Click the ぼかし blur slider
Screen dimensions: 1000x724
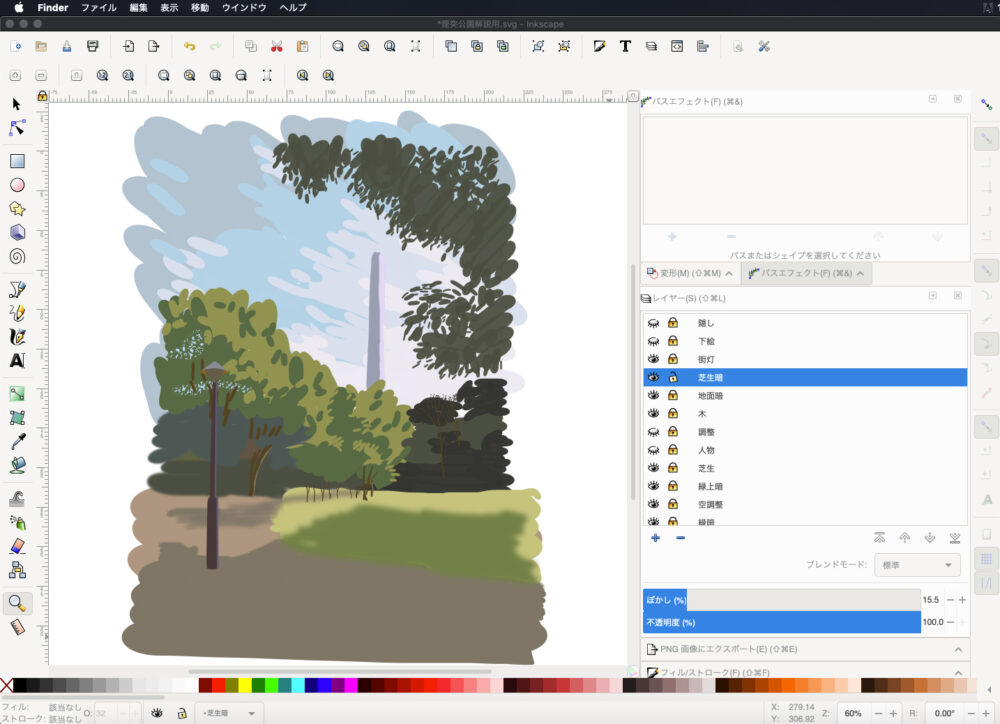[781, 599]
